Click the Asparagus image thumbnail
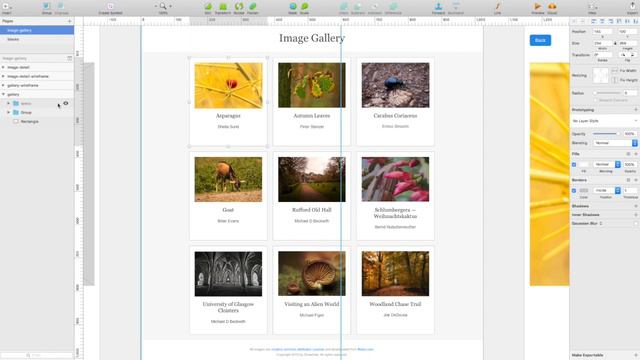Image resolution: width=640 pixels, height=360 pixels. tap(228, 85)
